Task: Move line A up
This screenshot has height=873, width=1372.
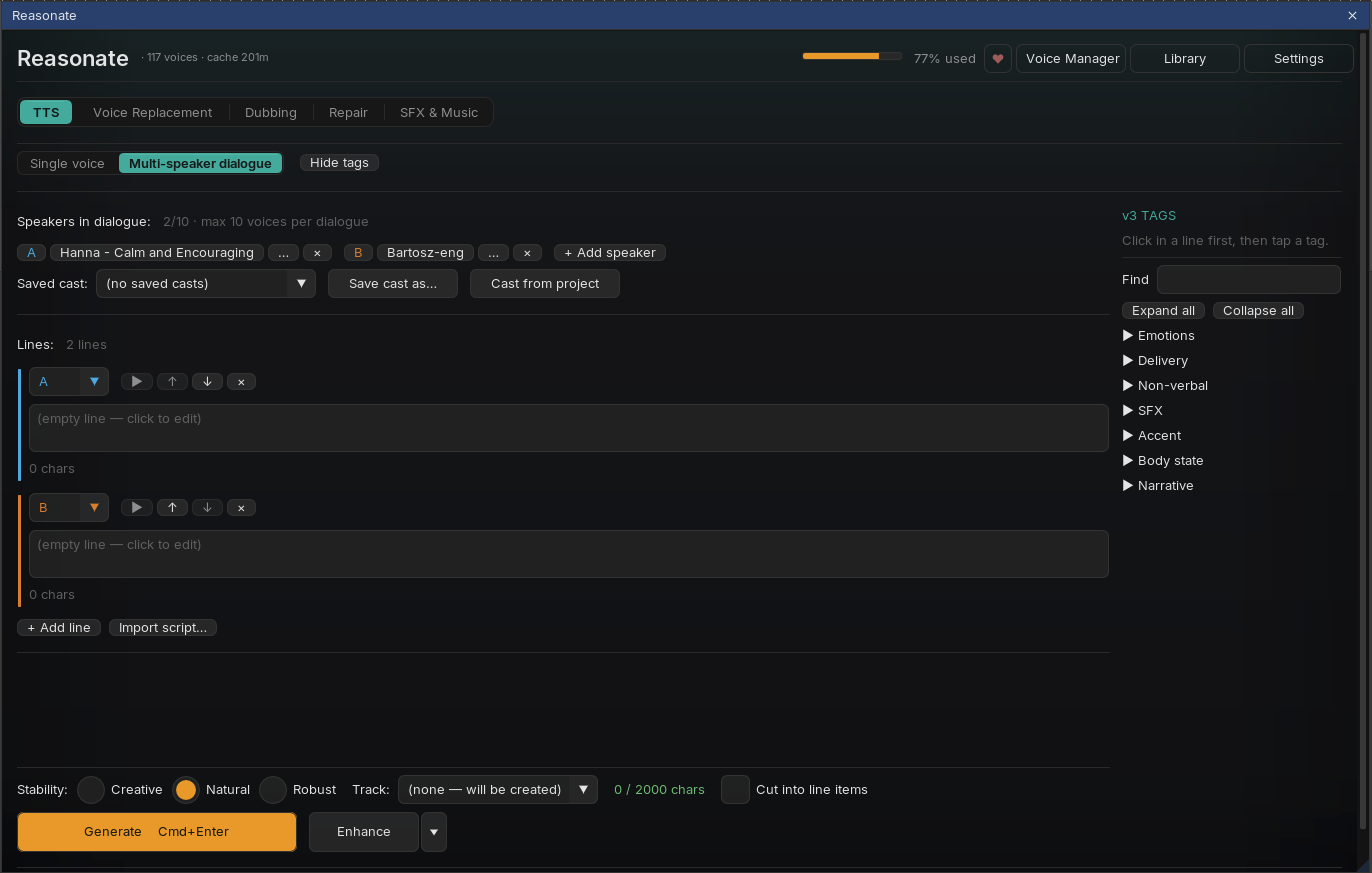Action: point(172,382)
